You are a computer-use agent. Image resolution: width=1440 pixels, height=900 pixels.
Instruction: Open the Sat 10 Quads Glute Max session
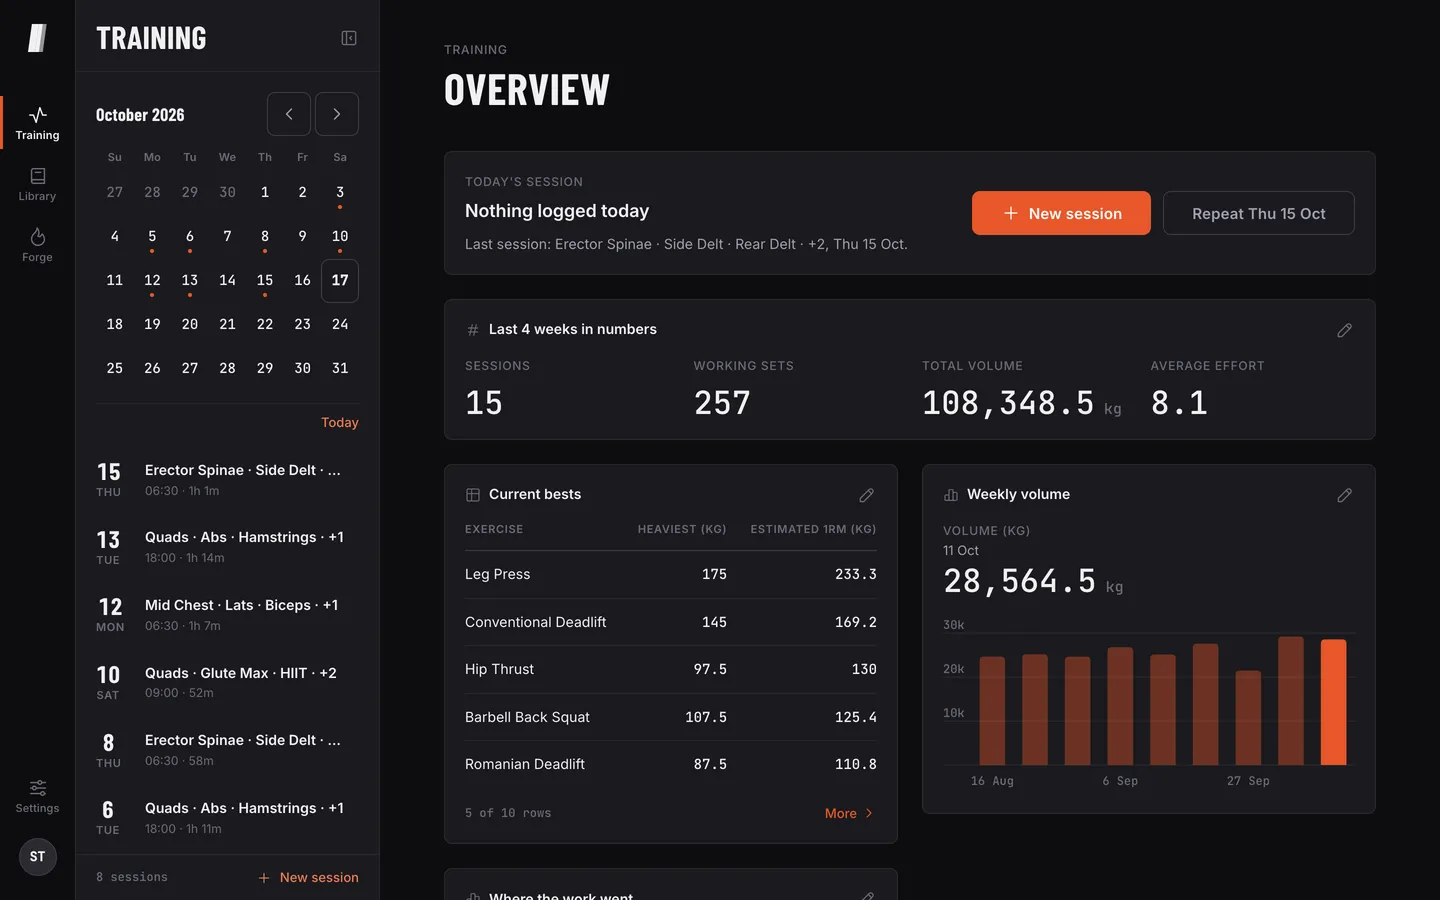tap(227, 682)
